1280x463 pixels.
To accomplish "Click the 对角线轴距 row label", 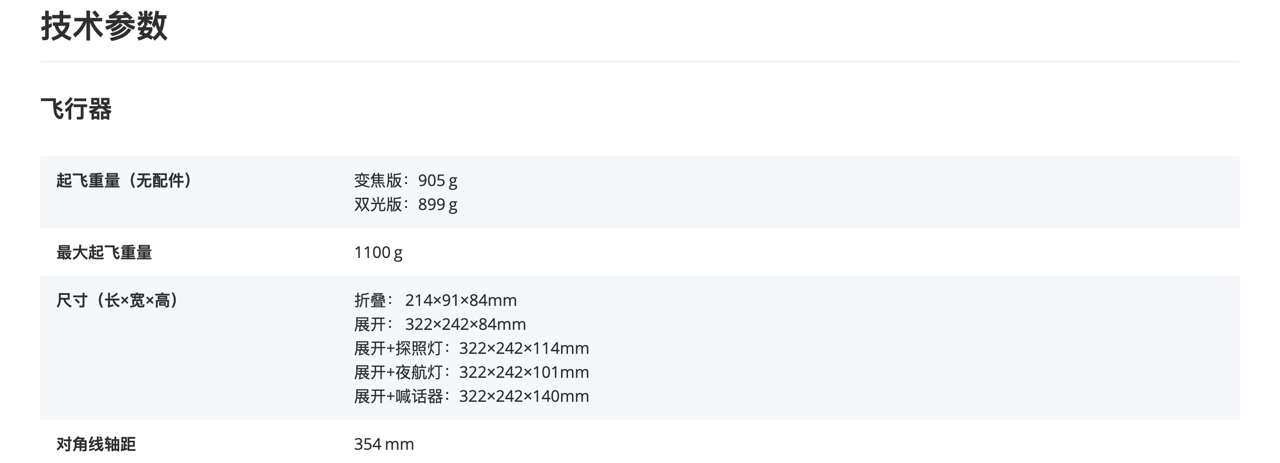I will tap(96, 445).
